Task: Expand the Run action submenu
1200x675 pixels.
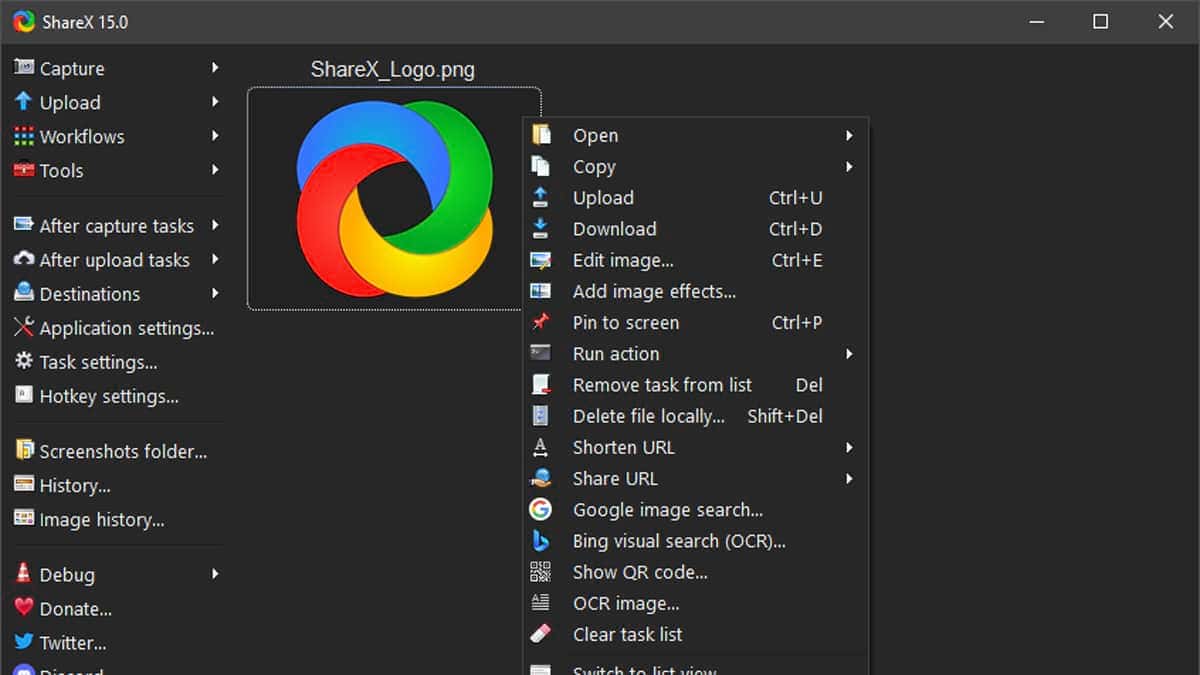Action: click(x=849, y=353)
